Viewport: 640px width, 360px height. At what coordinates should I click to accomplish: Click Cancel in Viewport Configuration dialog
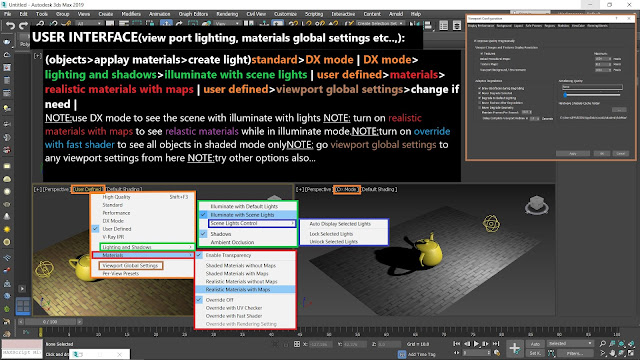click(x=620, y=153)
